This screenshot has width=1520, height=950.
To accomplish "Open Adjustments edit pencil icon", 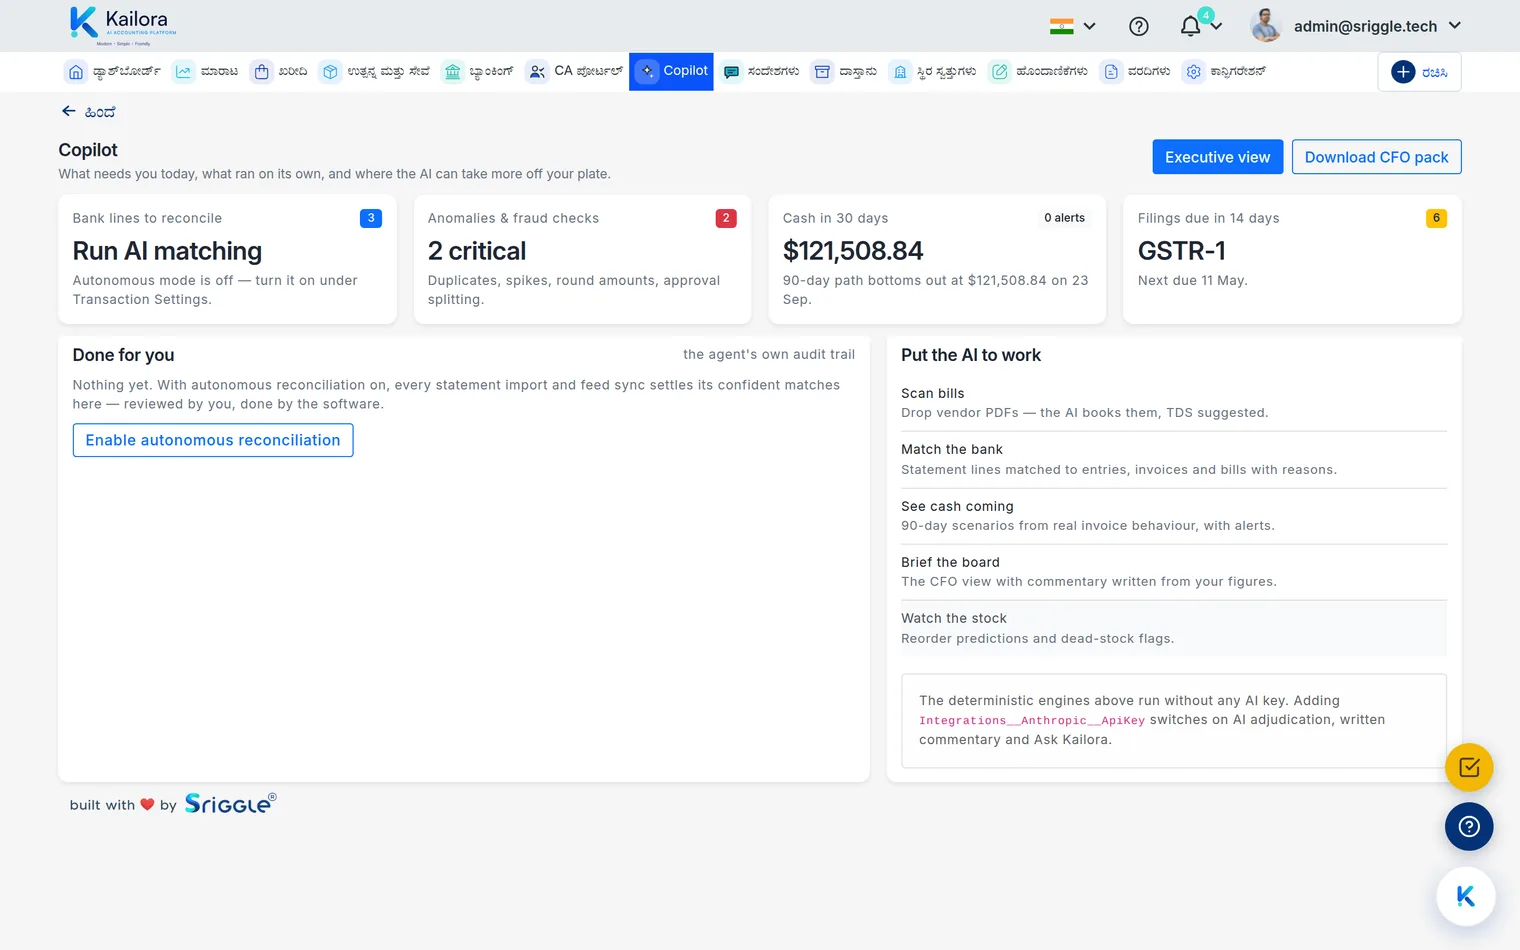I will click(999, 72).
